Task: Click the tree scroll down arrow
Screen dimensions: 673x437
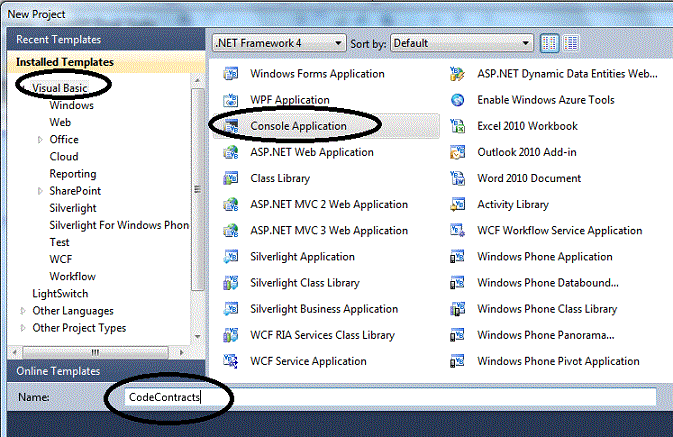Action: click(197, 337)
